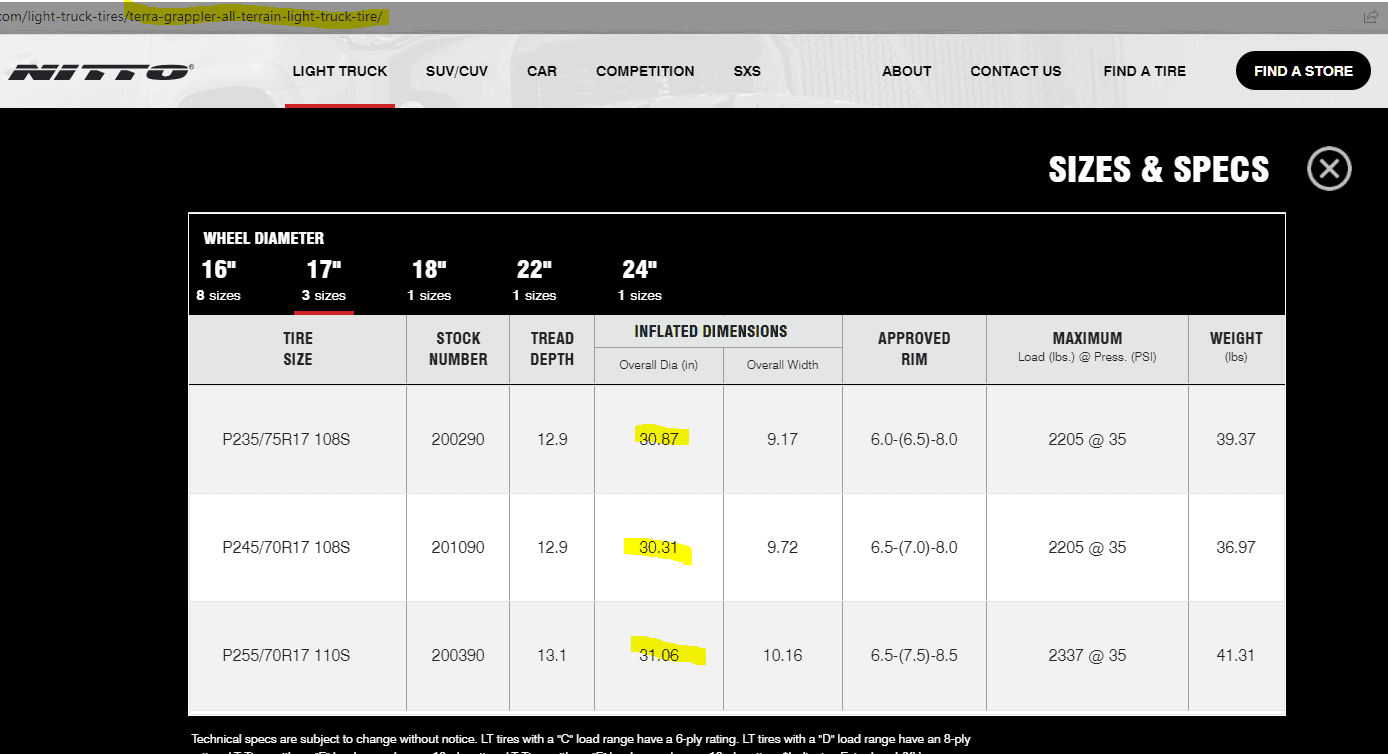This screenshot has height=754, width=1388.
Task: Click the Inflated Dimensions header
Action: (711, 331)
